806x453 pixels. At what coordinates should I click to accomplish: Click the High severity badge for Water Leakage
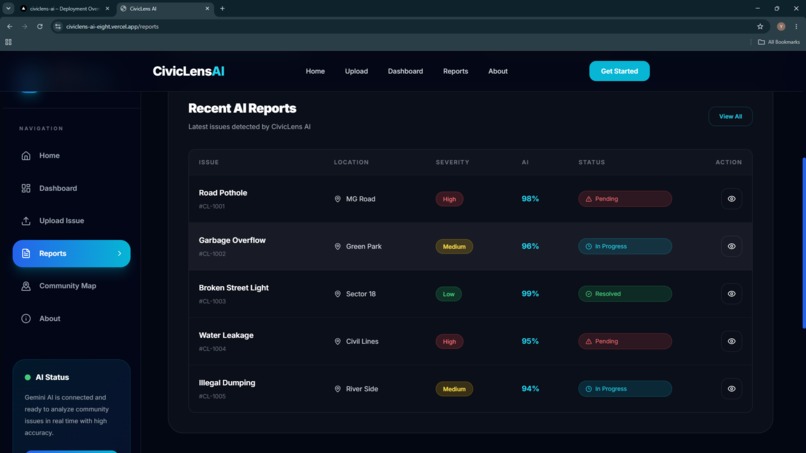point(449,341)
